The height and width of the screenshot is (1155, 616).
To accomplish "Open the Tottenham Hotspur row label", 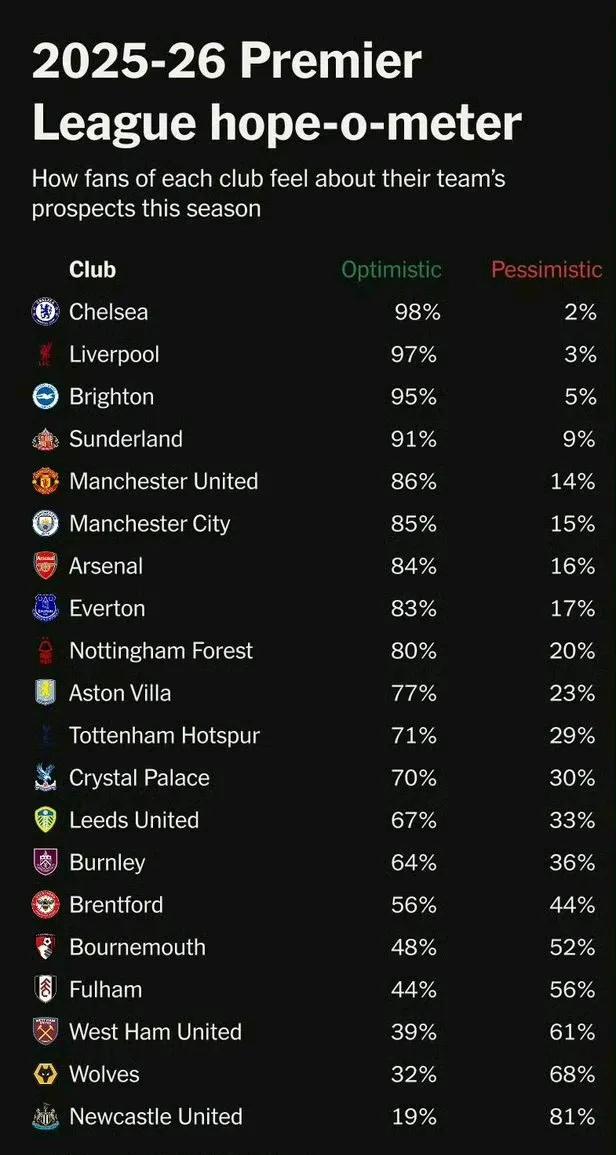I will pyautogui.click(x=164, y=736).
